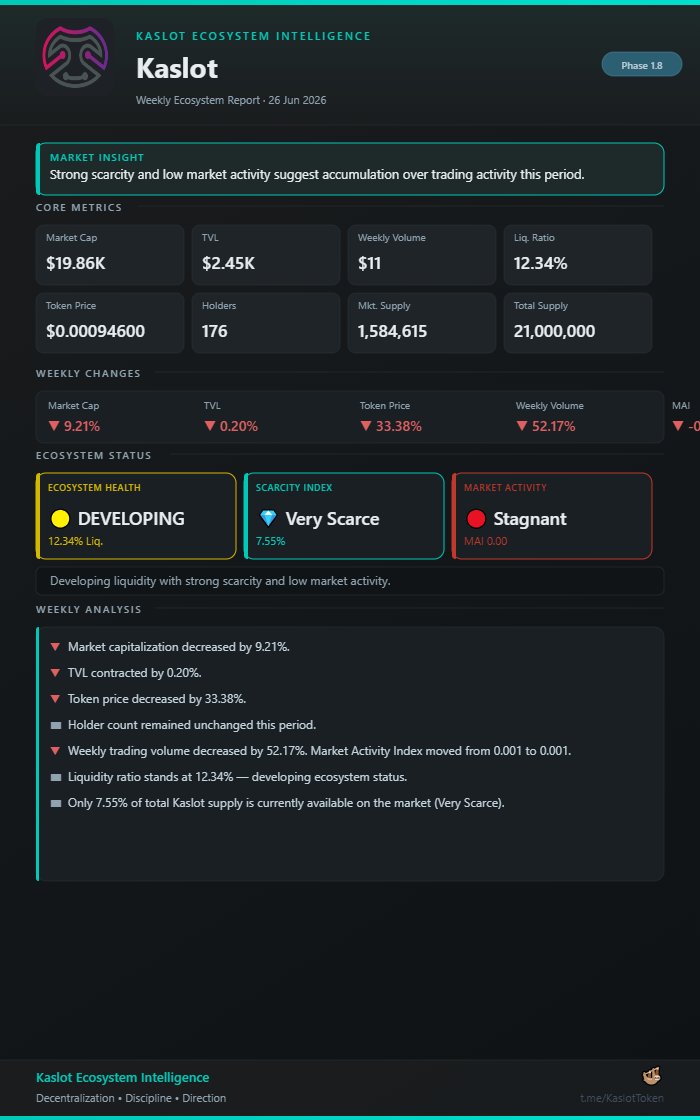Click the red triangle before 'Token price decreased'

[55, 699]
